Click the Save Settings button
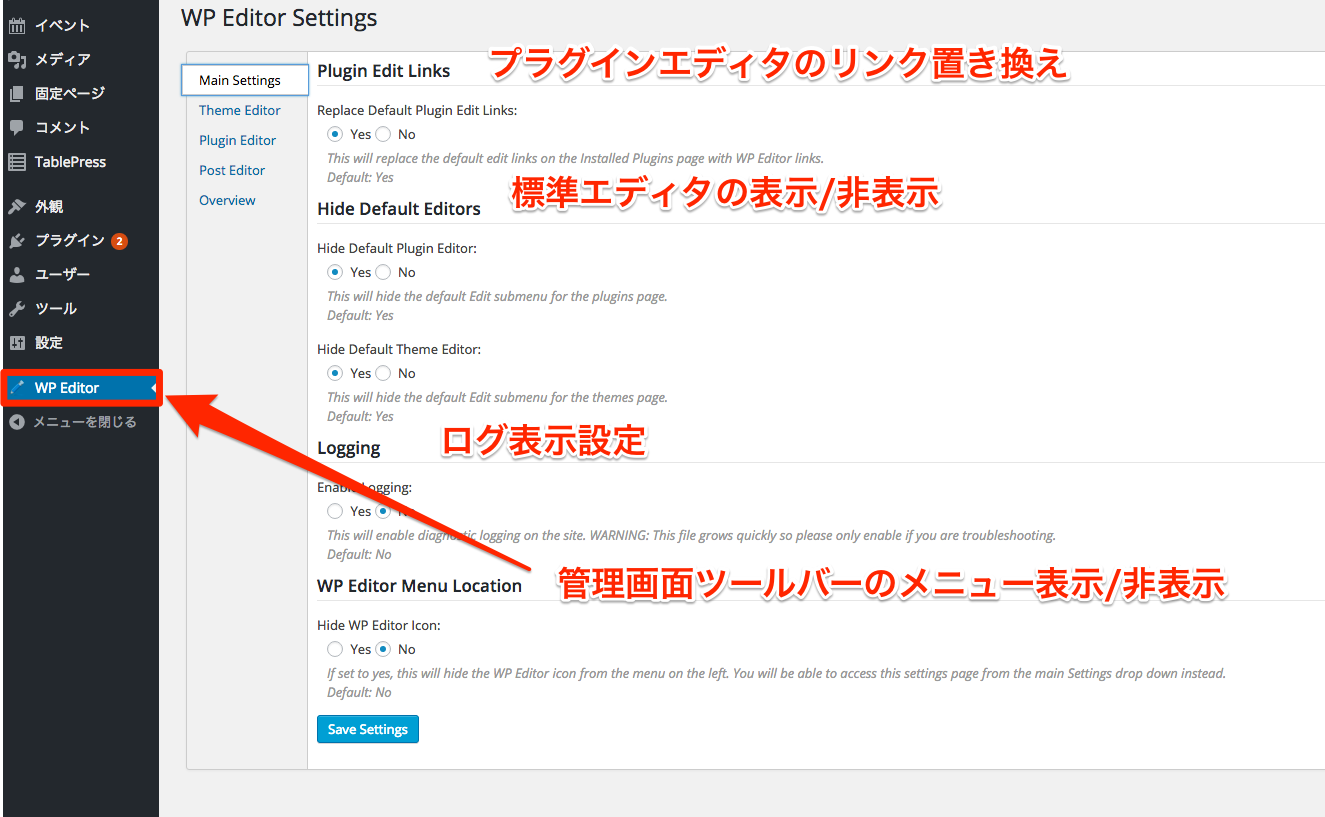This screenshot has height=817, width=1325. [x=368, y=729]
